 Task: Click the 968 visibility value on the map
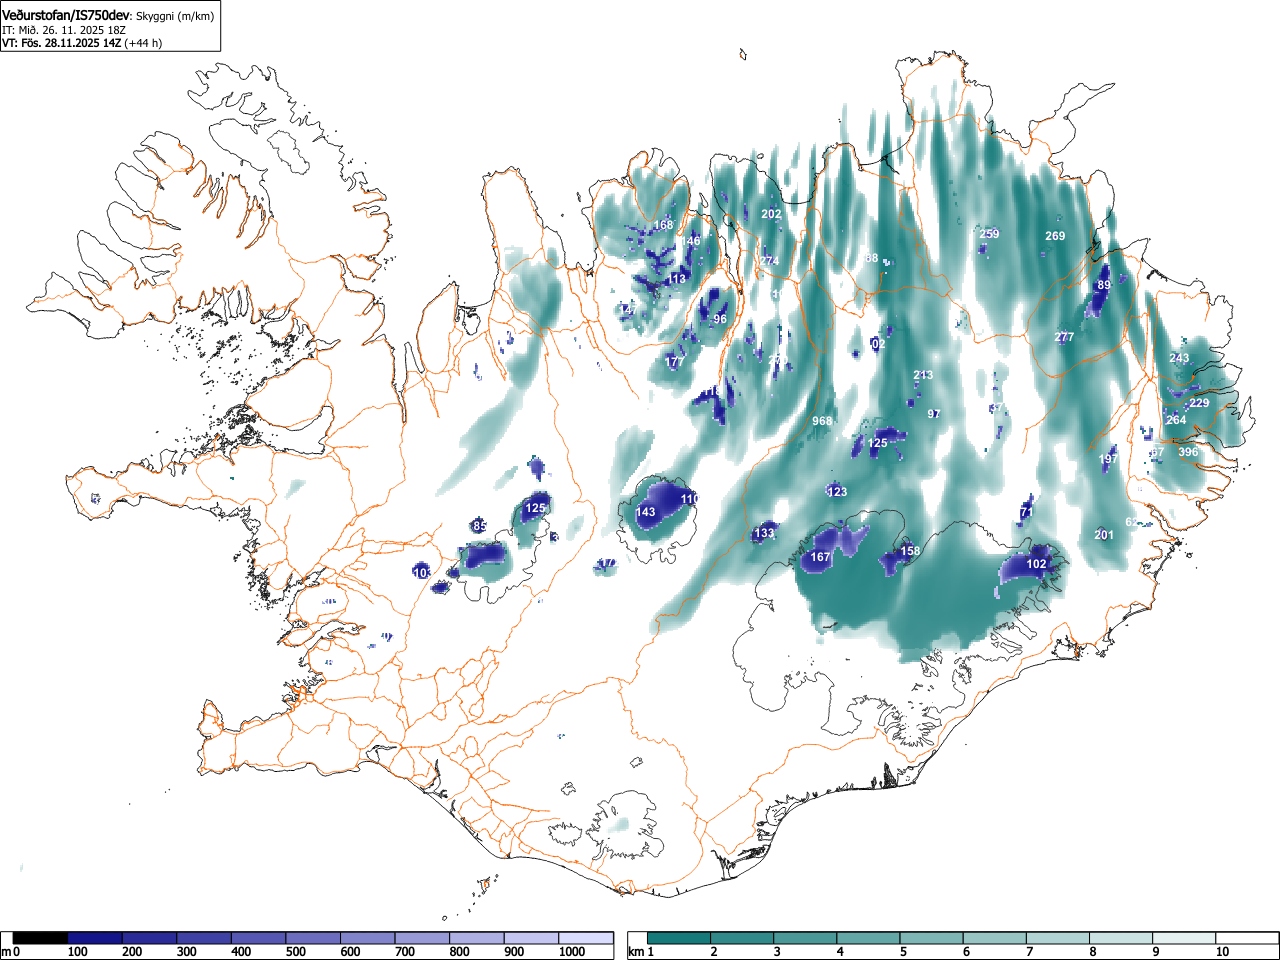822,421
